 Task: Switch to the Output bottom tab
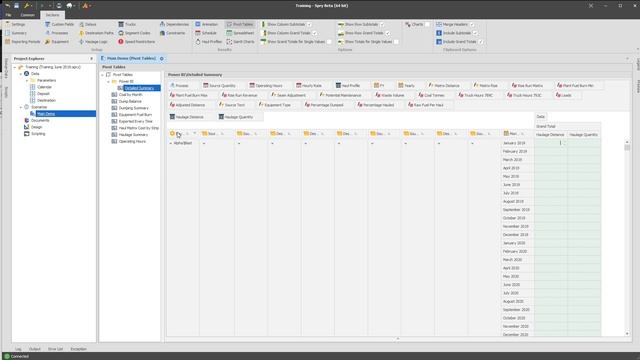pos(35,349)
